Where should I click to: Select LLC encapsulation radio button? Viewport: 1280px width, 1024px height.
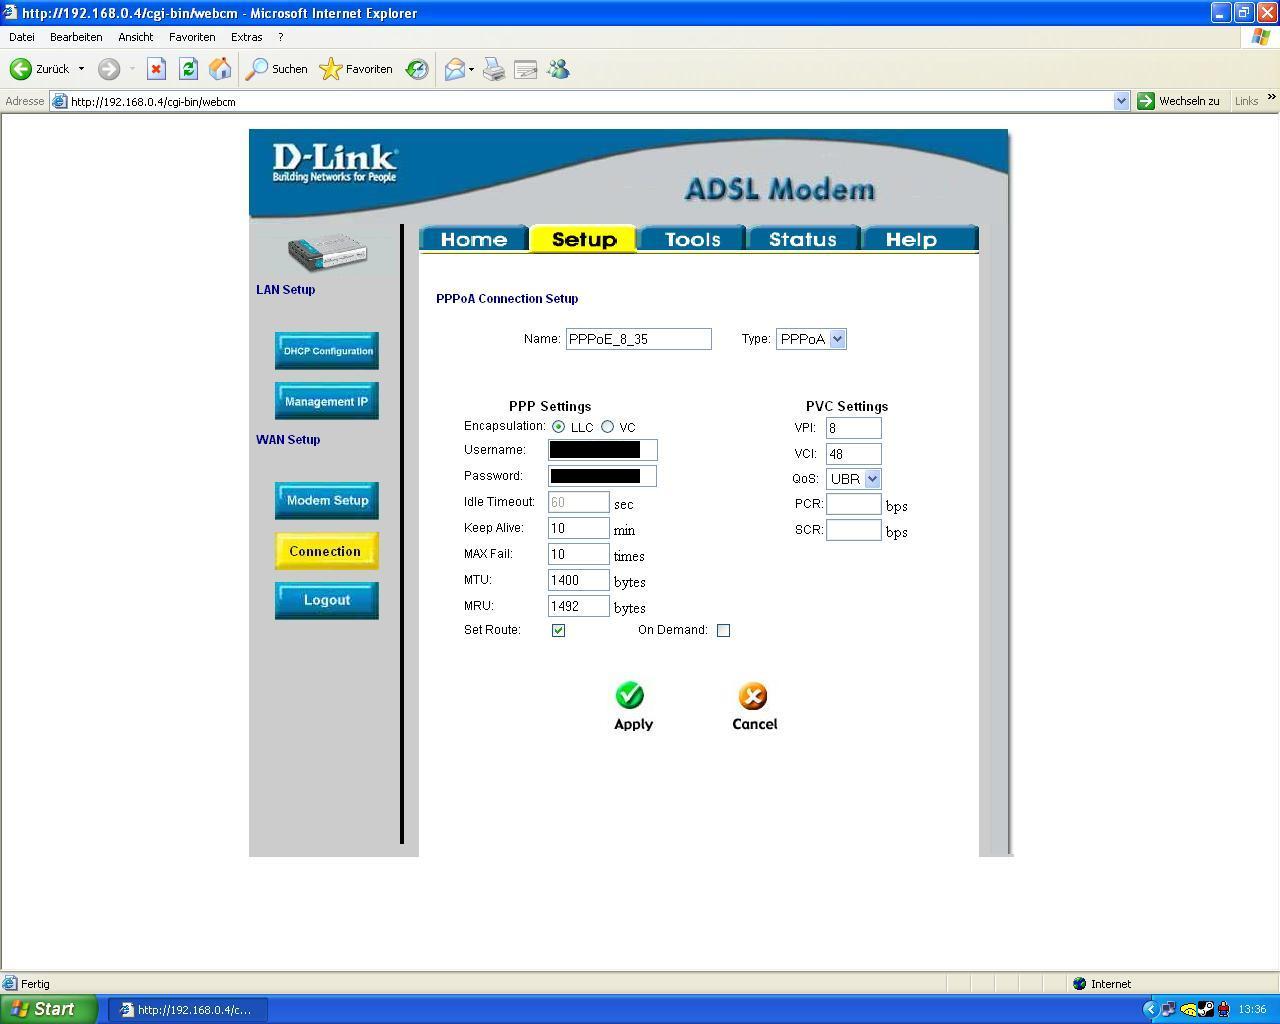coord(558,427)
